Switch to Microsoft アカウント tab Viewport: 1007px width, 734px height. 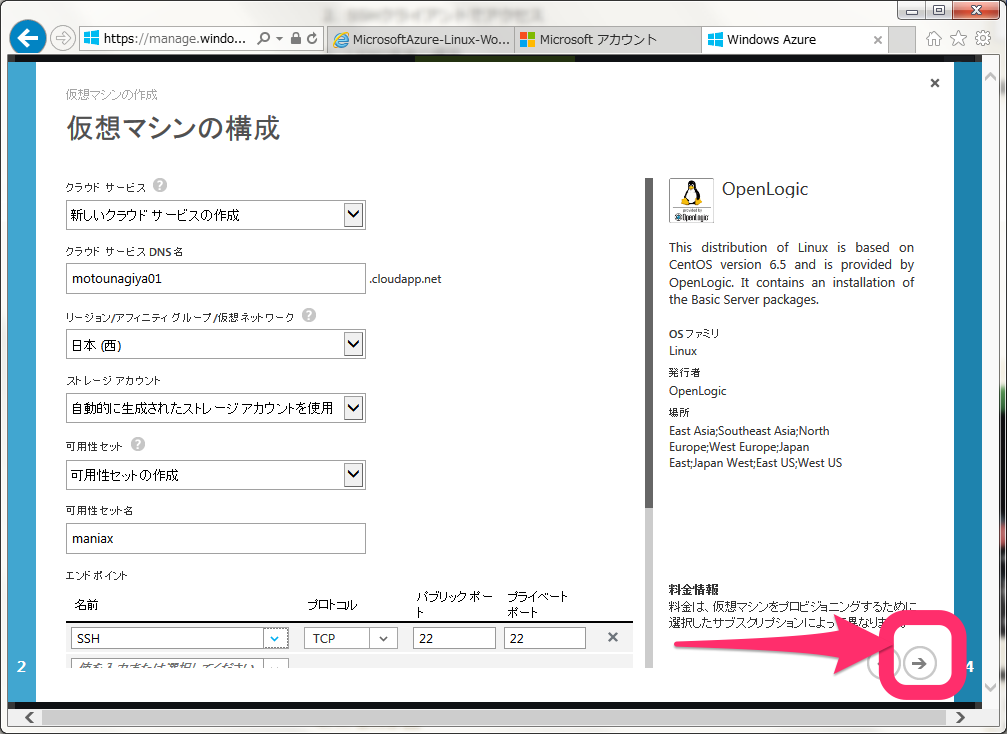(x=608, y=40)
